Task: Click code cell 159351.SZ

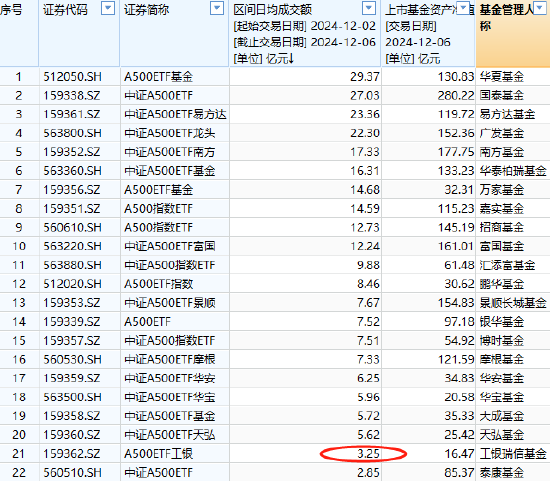Action: coord(72,209)
